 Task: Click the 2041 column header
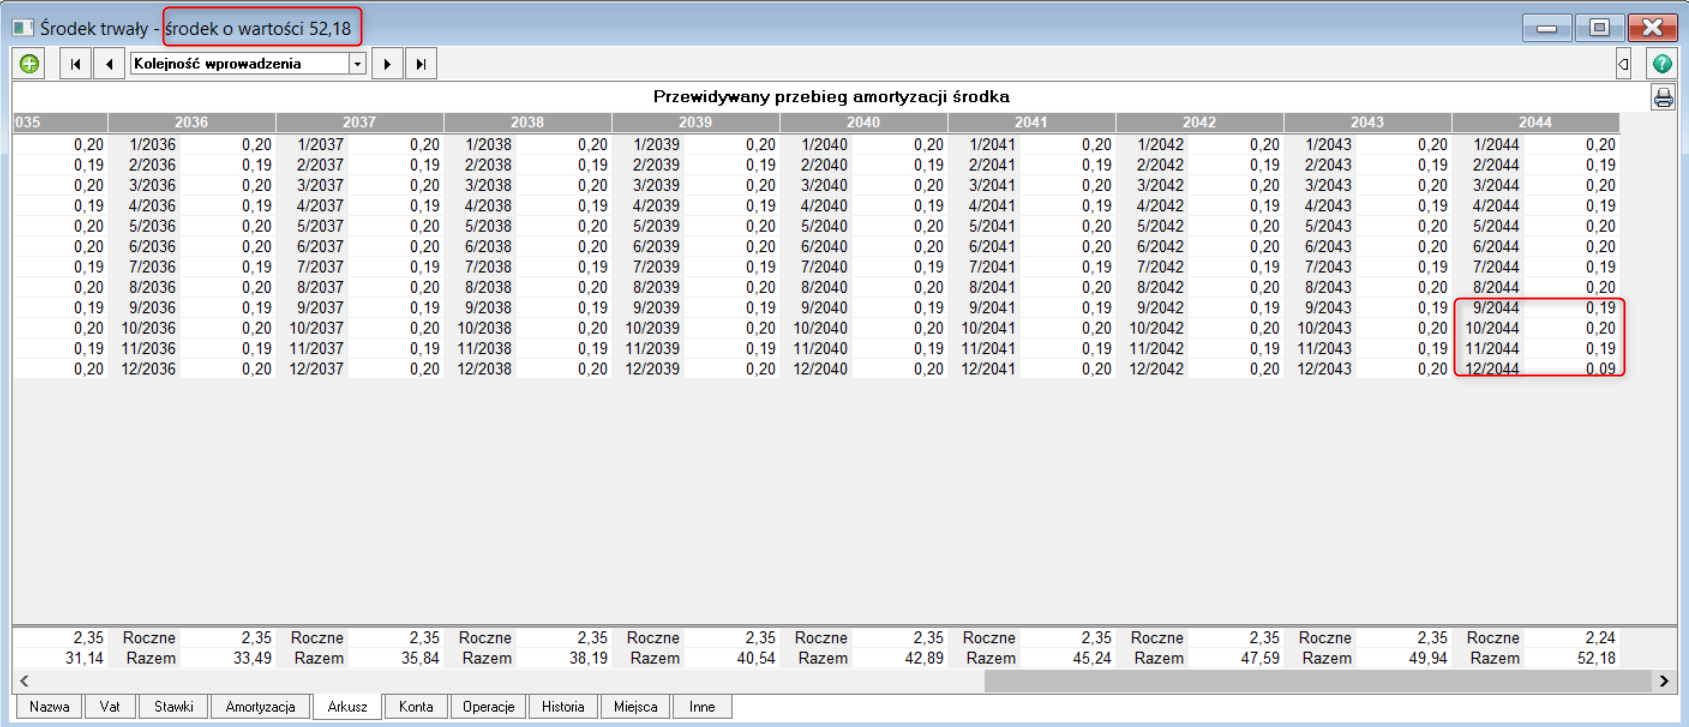pos(1031,122)
